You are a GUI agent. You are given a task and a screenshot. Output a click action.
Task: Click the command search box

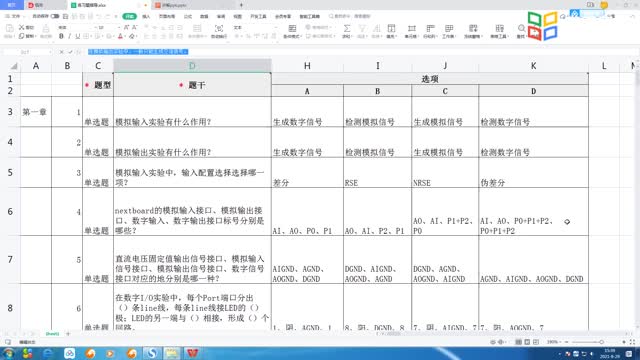[x=350, y=16]
